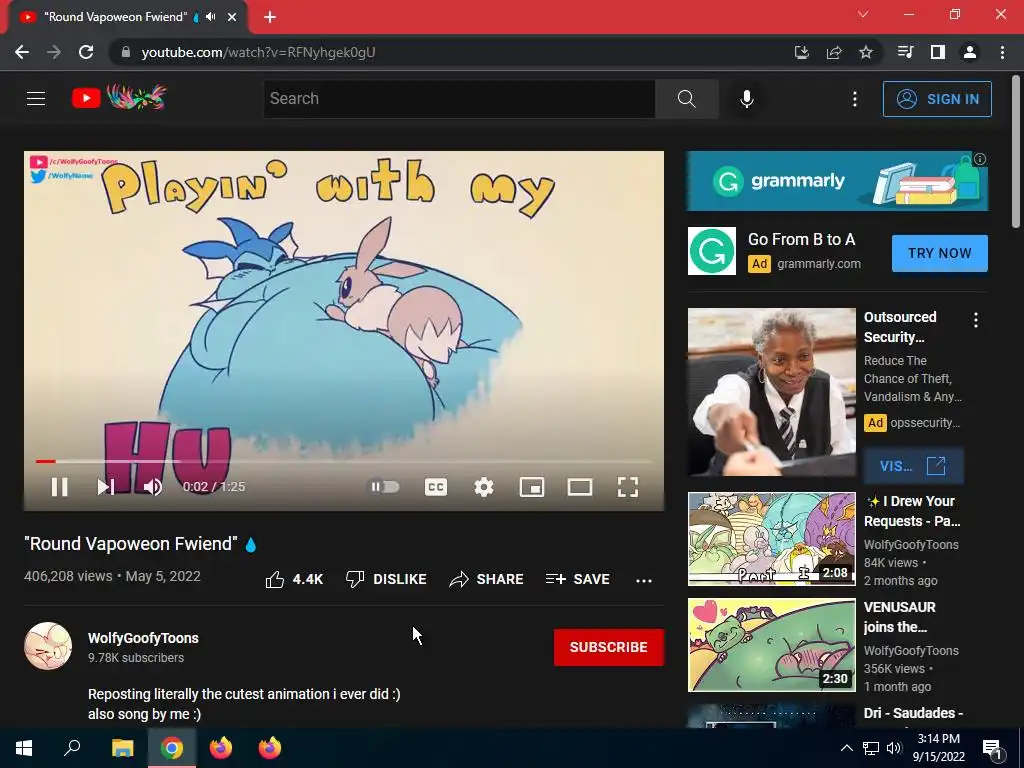The width and height of the screenshot is (1024, 768).
Task: SAVE video to a playlist
Action: (577, 579)
